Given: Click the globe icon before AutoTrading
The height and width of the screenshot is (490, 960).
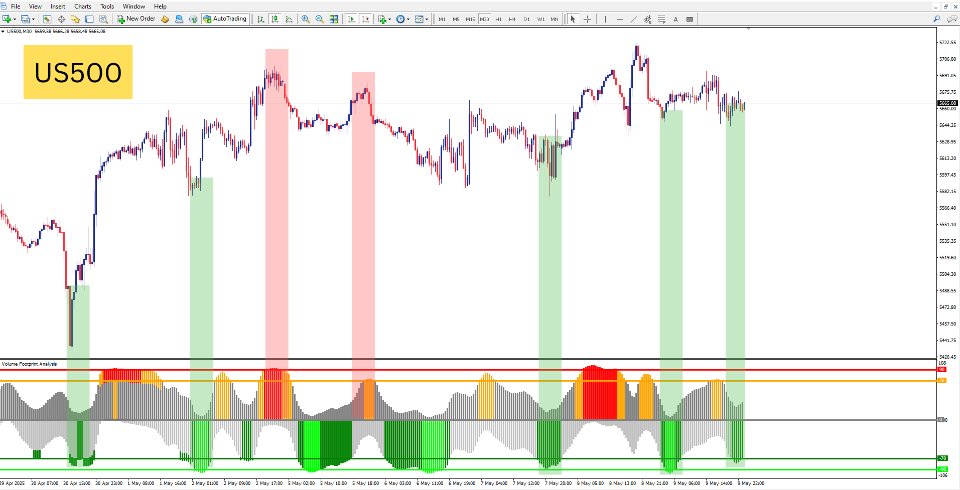Looking at the screenshot, I should pos(193,19).
